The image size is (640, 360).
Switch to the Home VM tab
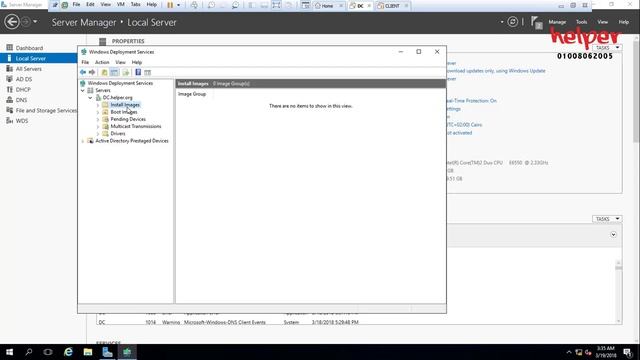pos(328,6)
